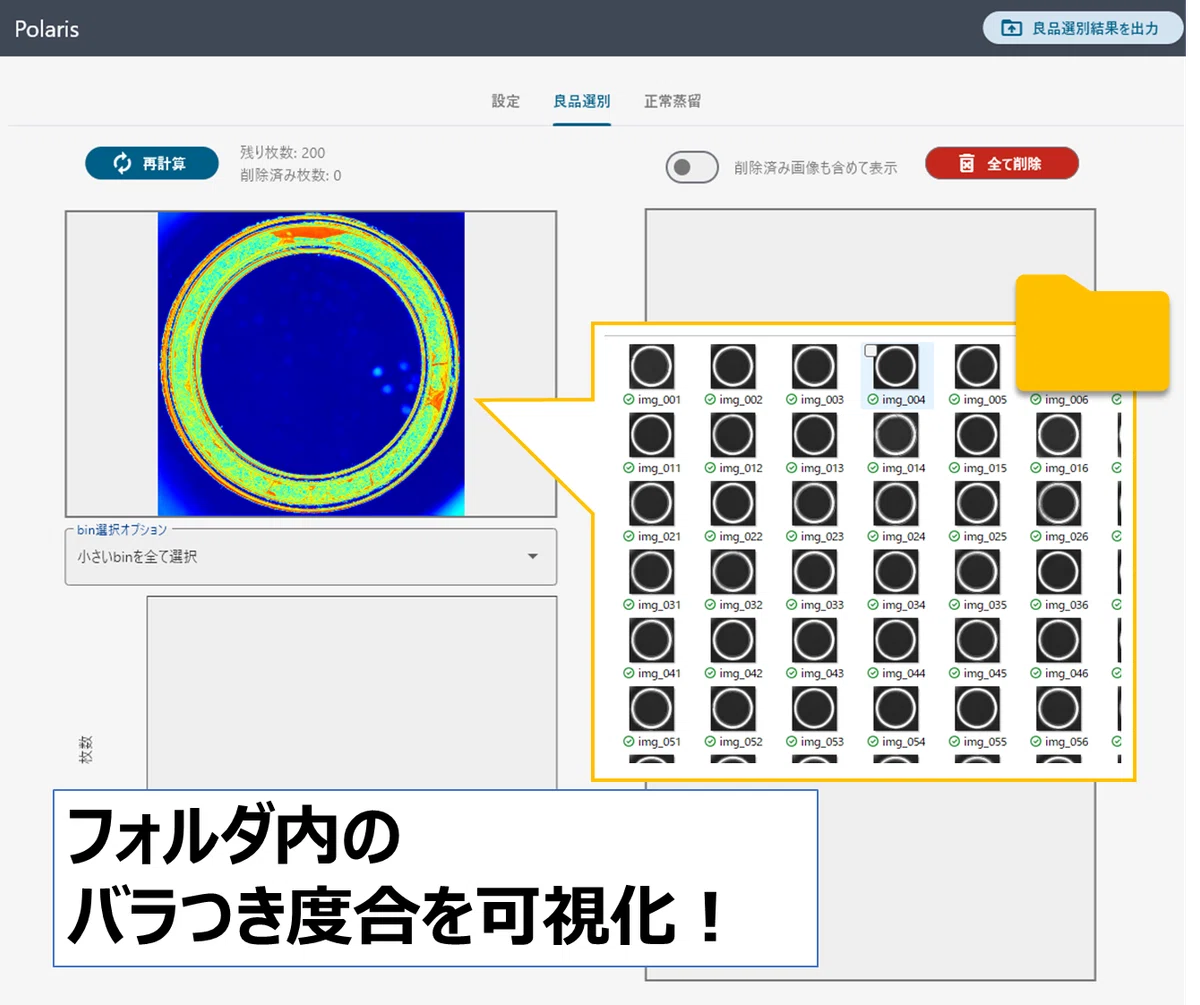Click the folder upload icon in export button

pyautogui.click(x=1012, y=28)
